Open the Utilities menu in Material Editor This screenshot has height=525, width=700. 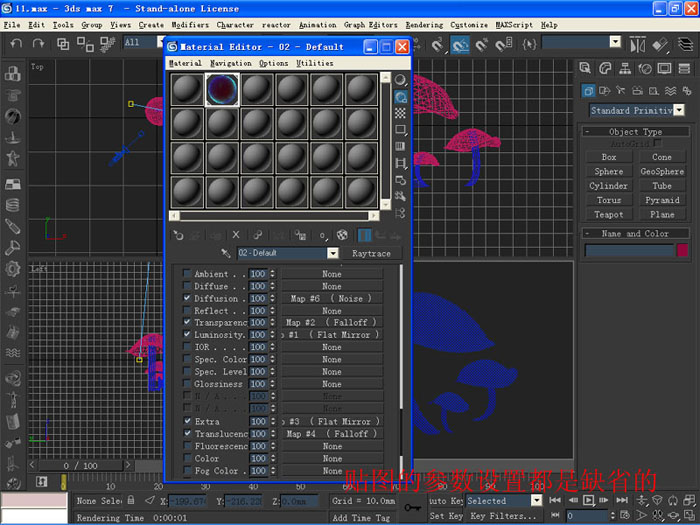tap(315, 63)
